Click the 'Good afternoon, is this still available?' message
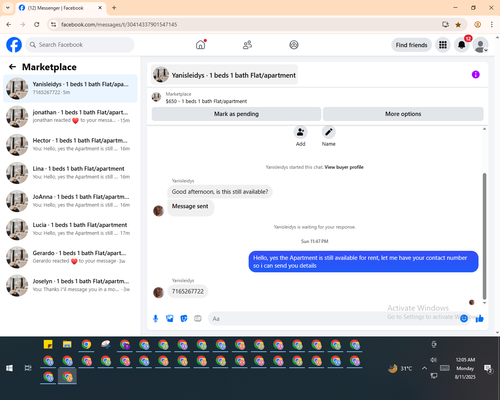The image size is (500, 400). 220,192
